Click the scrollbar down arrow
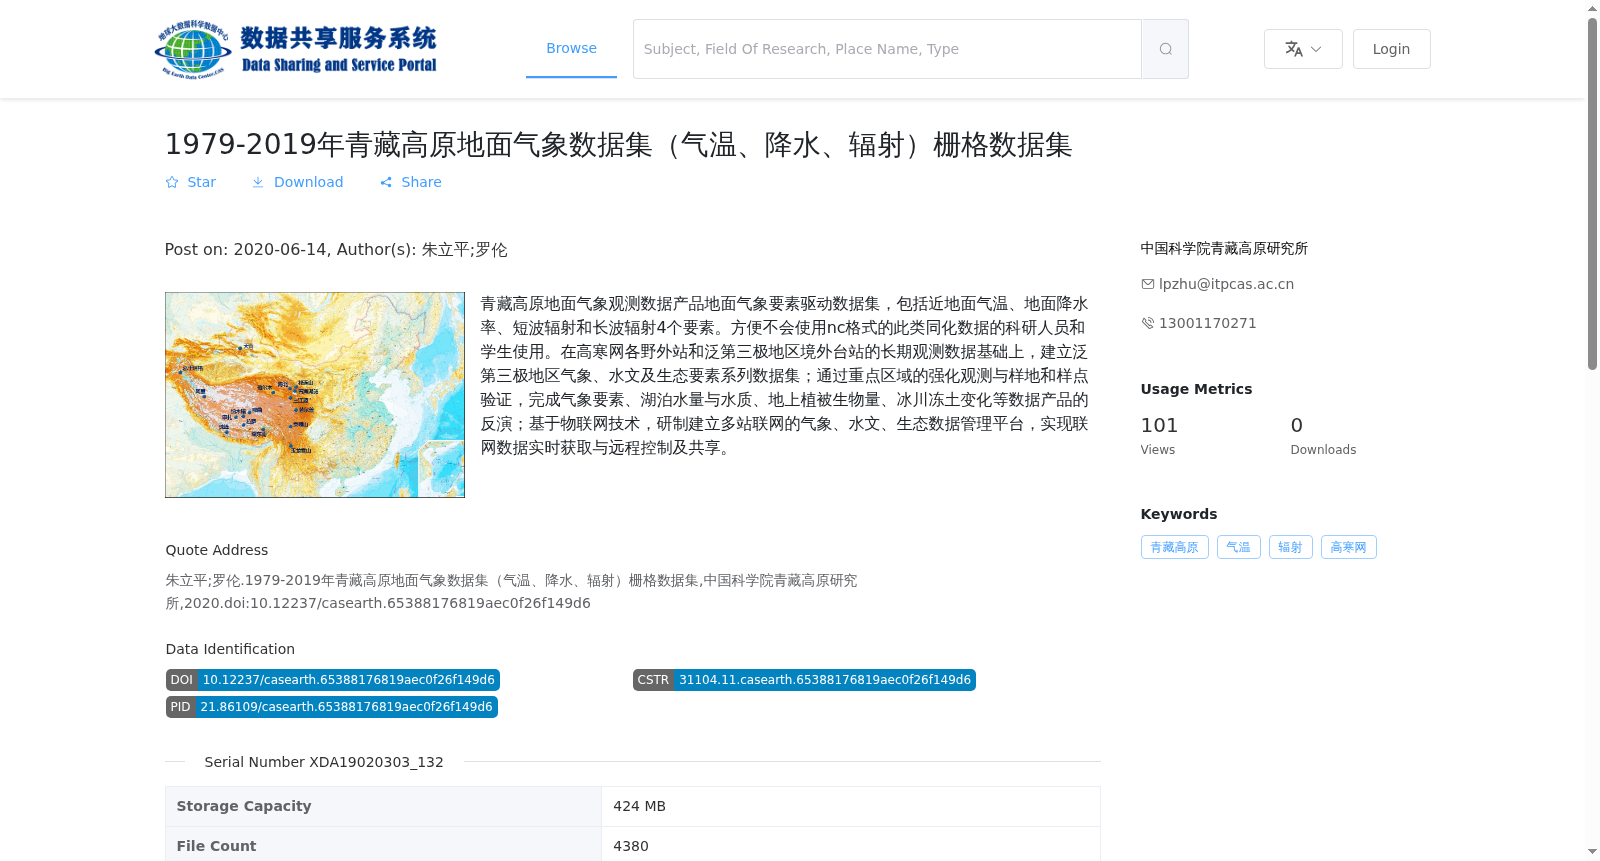1600x861 pixels. coord(1593,852)
